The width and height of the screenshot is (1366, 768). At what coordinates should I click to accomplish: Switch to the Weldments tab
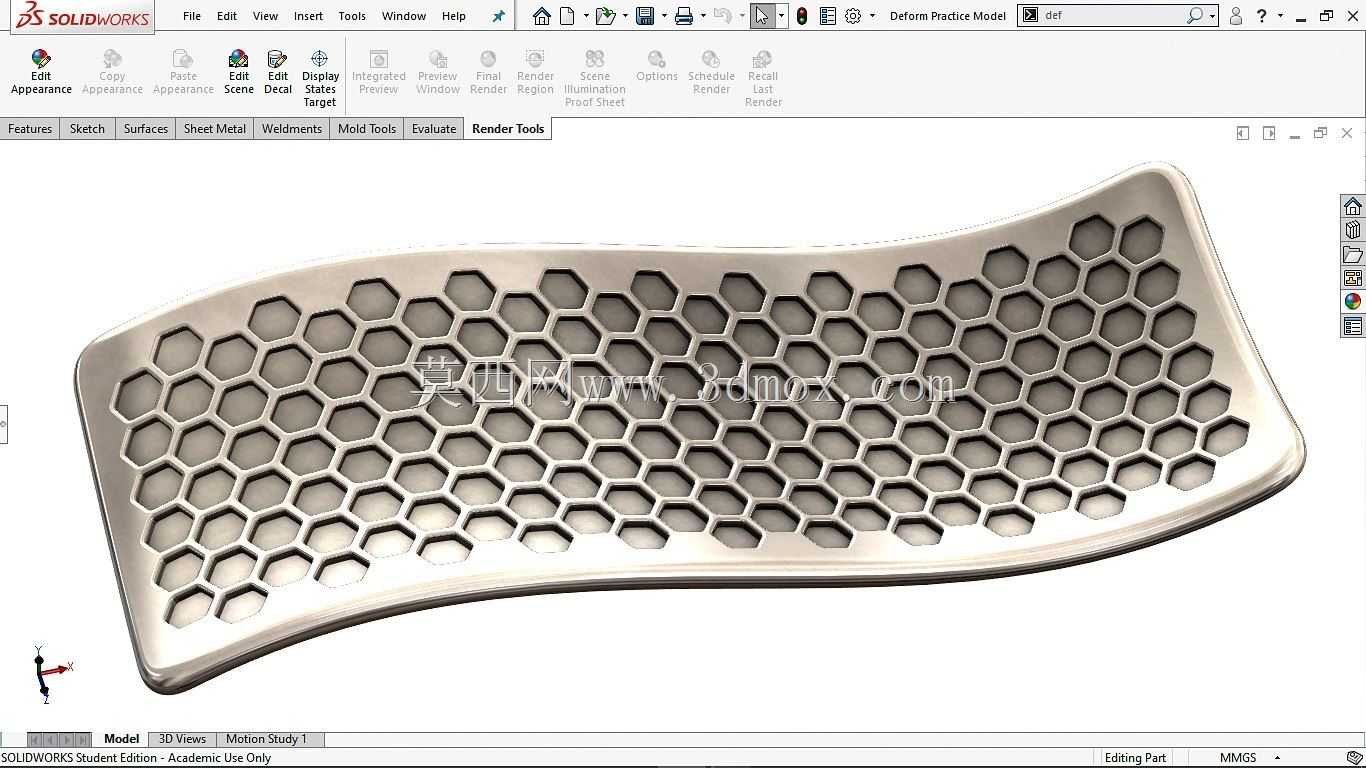(x=292, y=129)
